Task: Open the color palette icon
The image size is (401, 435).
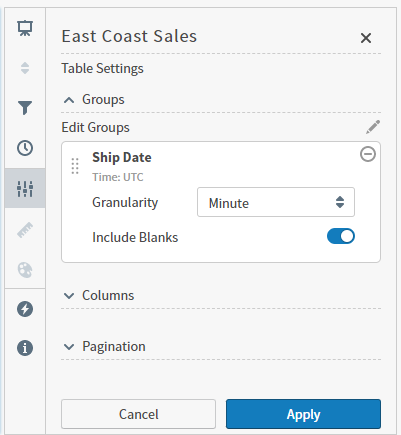Action: (x=25, y=270)
